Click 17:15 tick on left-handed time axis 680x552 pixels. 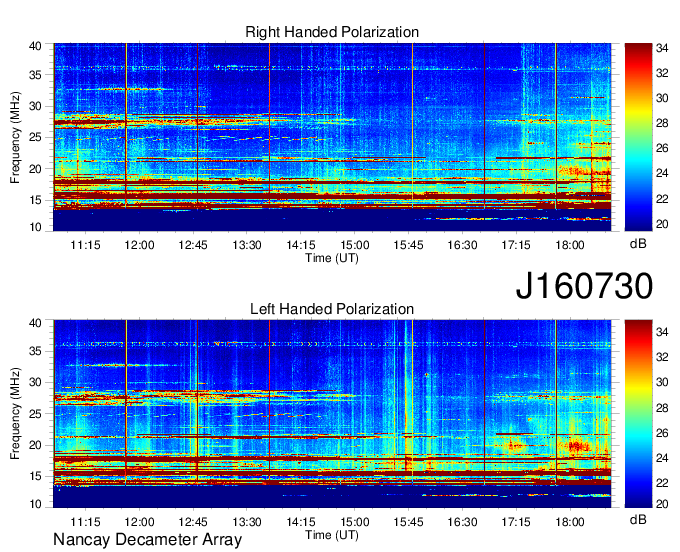pyautogui.click(x=516, y=522)
